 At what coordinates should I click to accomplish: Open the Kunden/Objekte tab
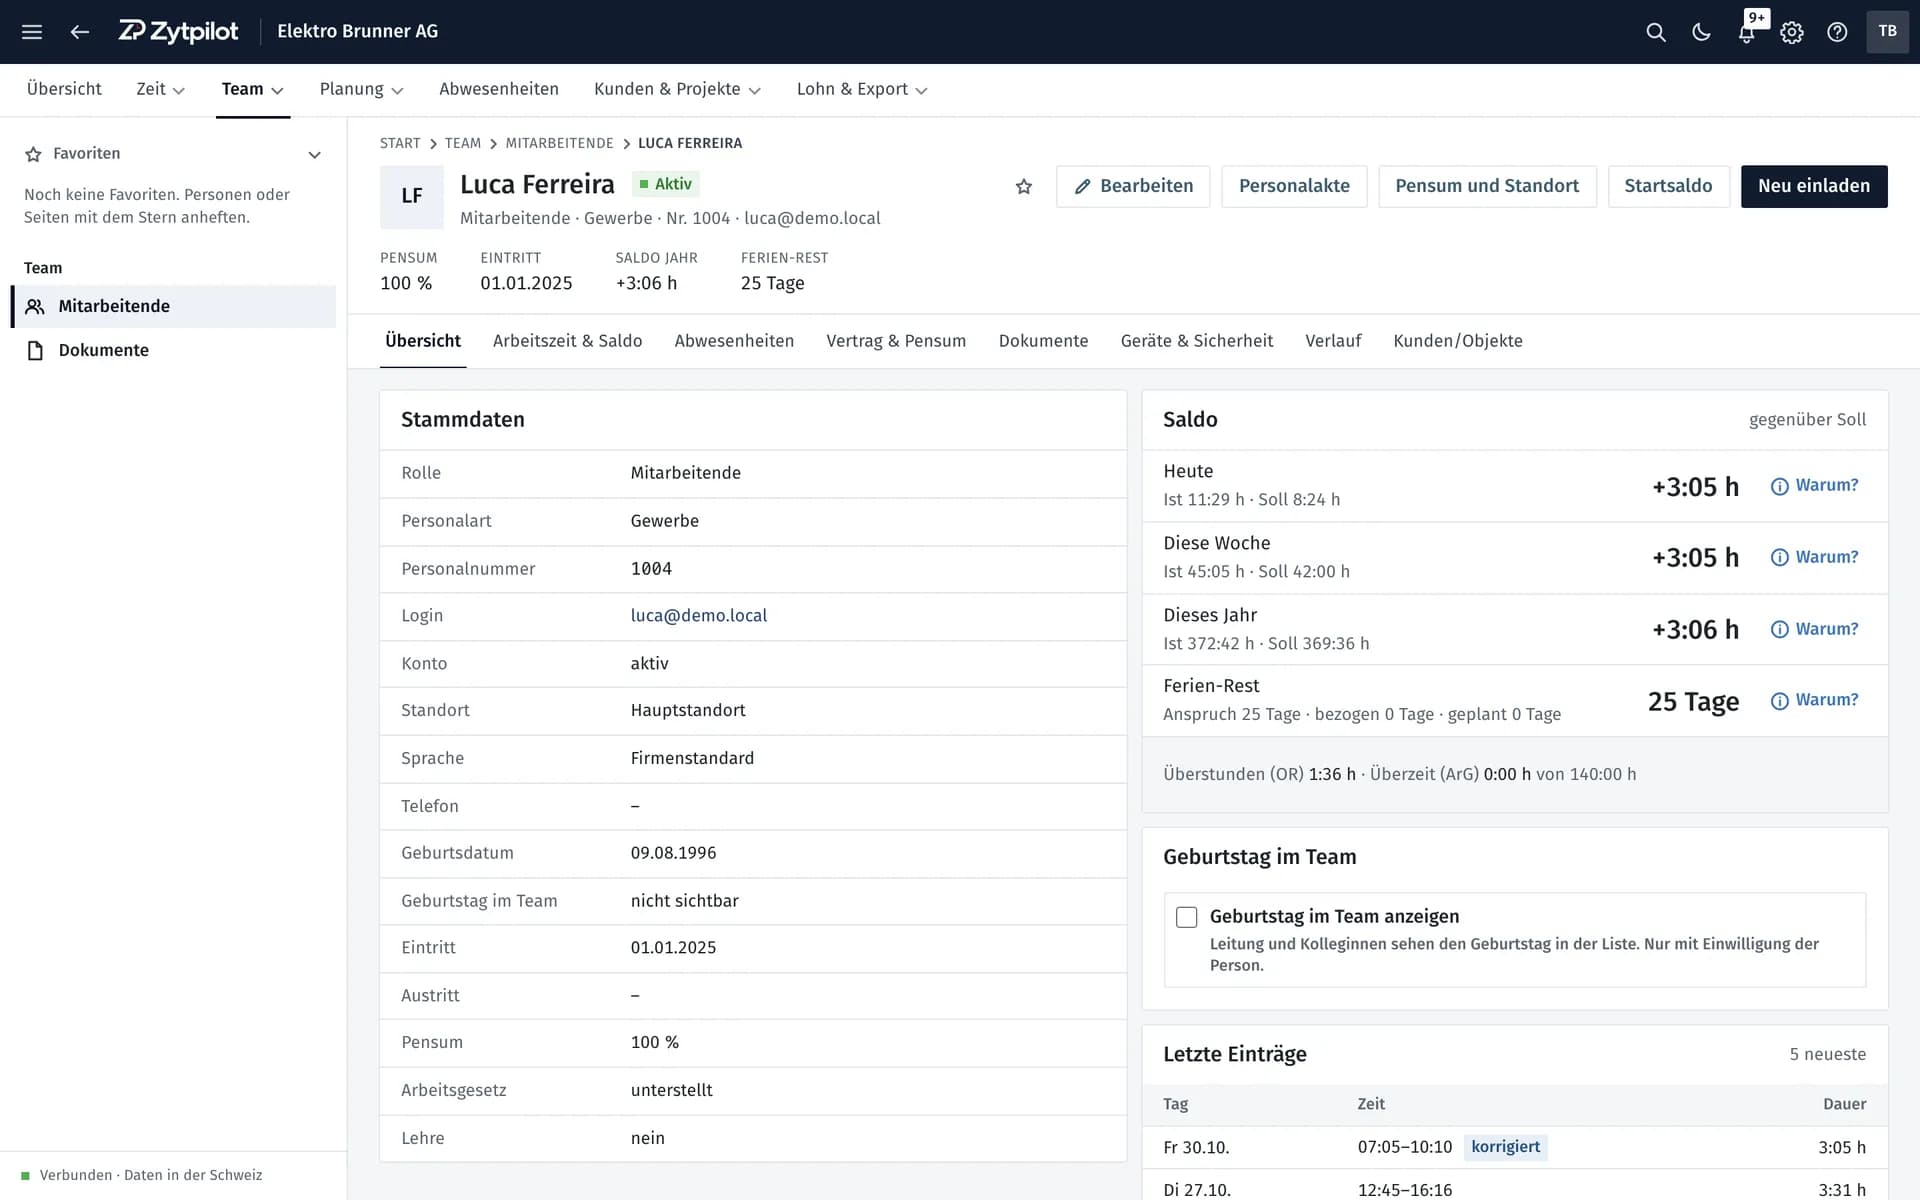[x=1457, y=341]
